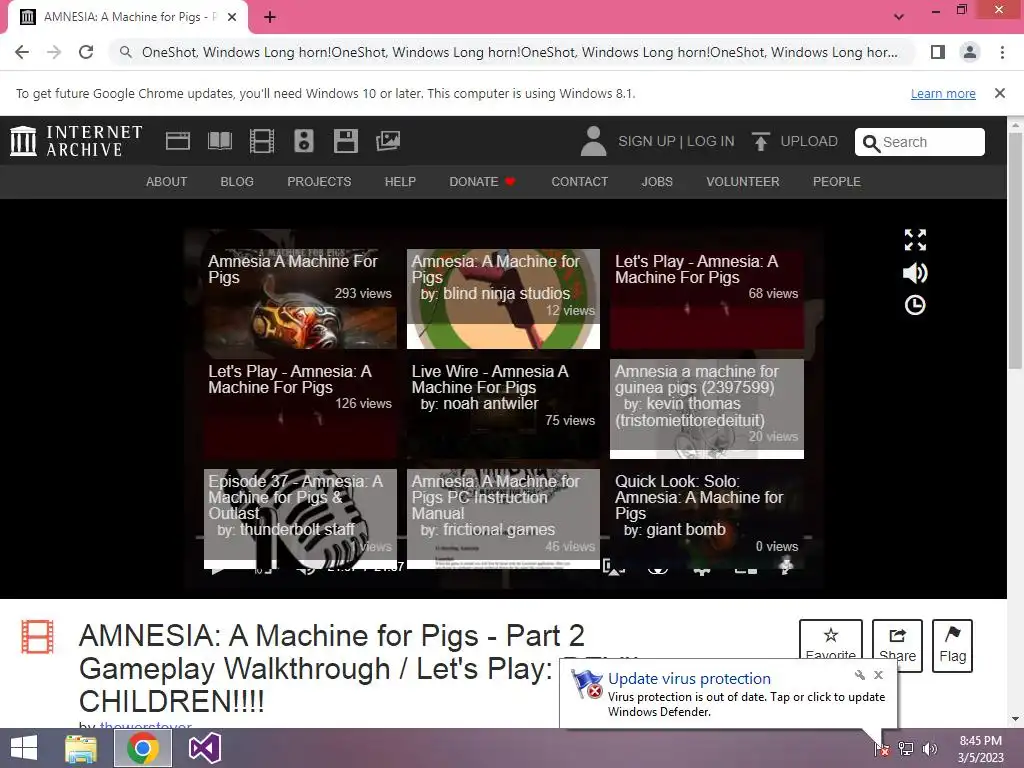Open Let's Play thumbnail with 68 views
The height and width of the screenshot is (768, 1024).
point(707,298)
